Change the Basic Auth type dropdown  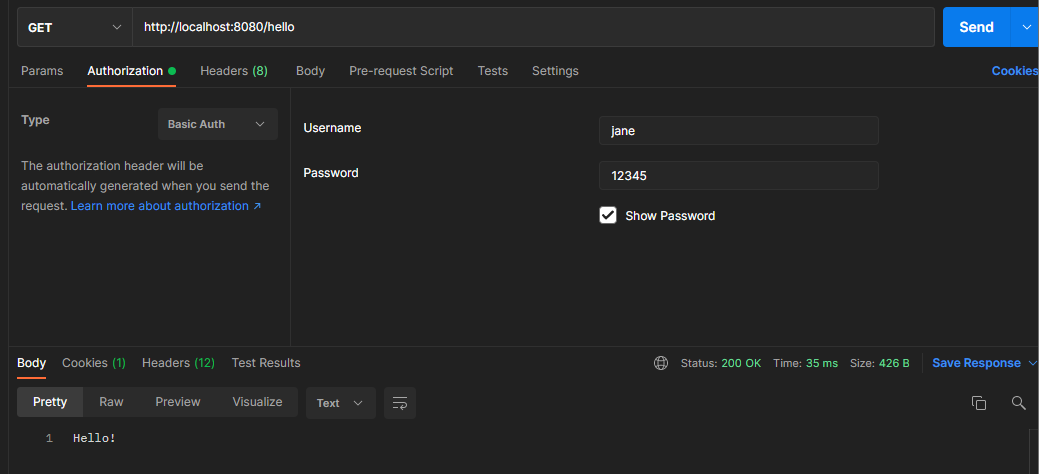[217, 124]
